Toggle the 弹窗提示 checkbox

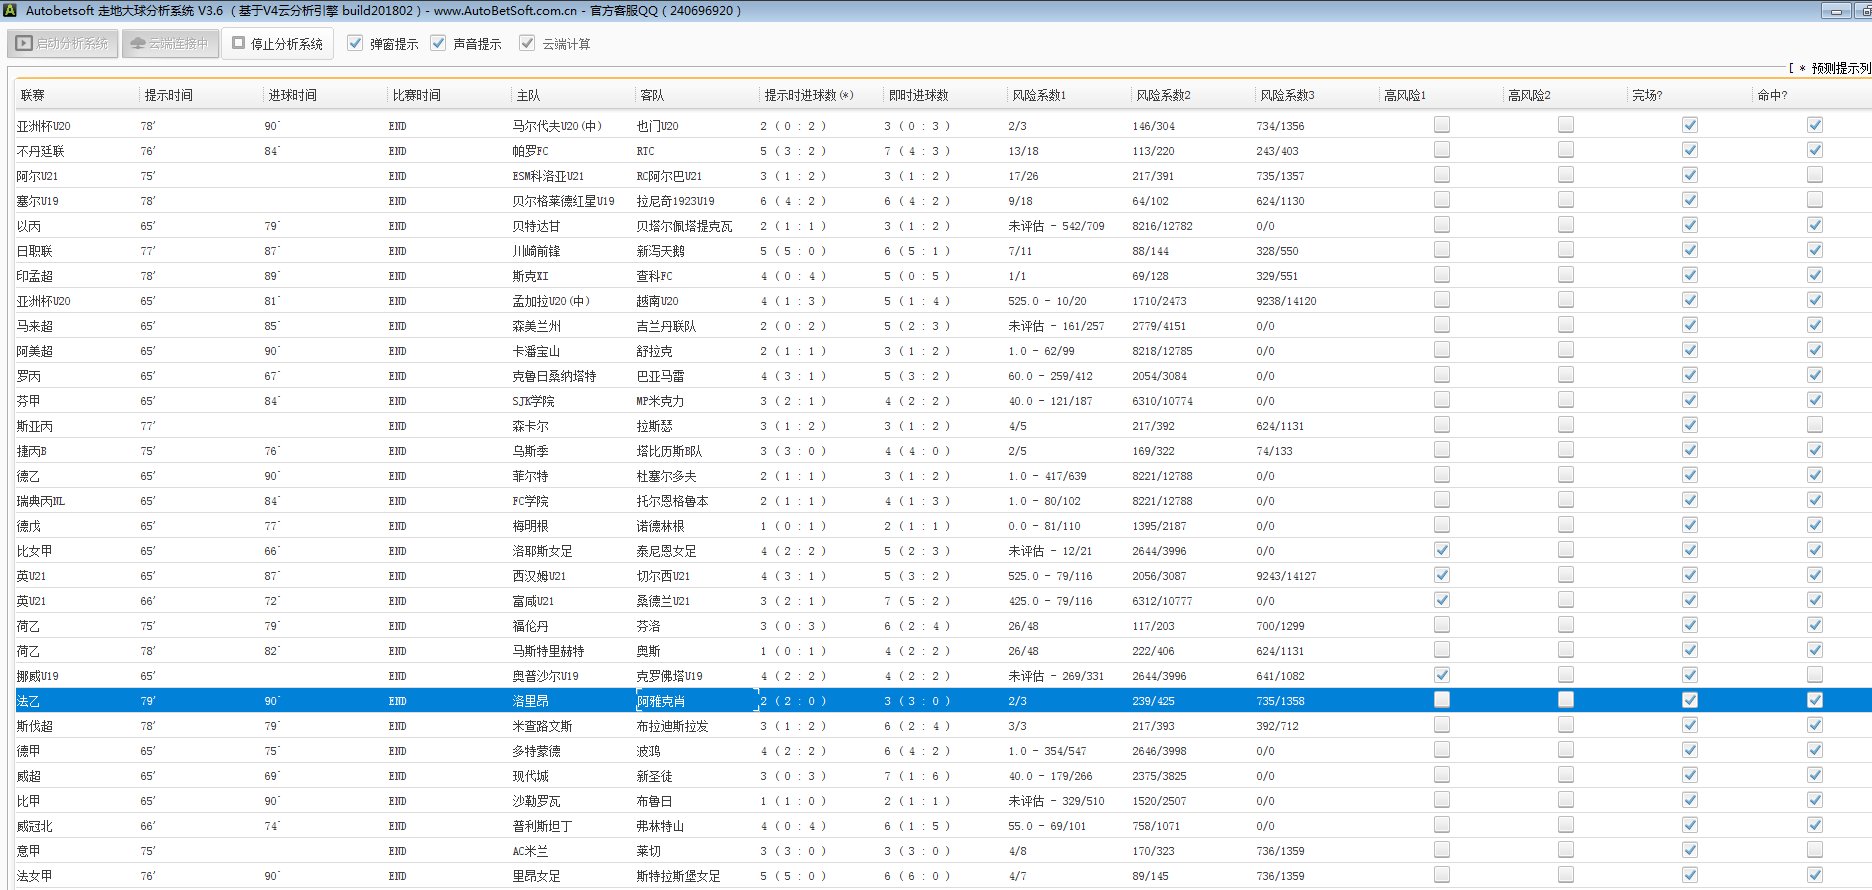tap(355, 43)
